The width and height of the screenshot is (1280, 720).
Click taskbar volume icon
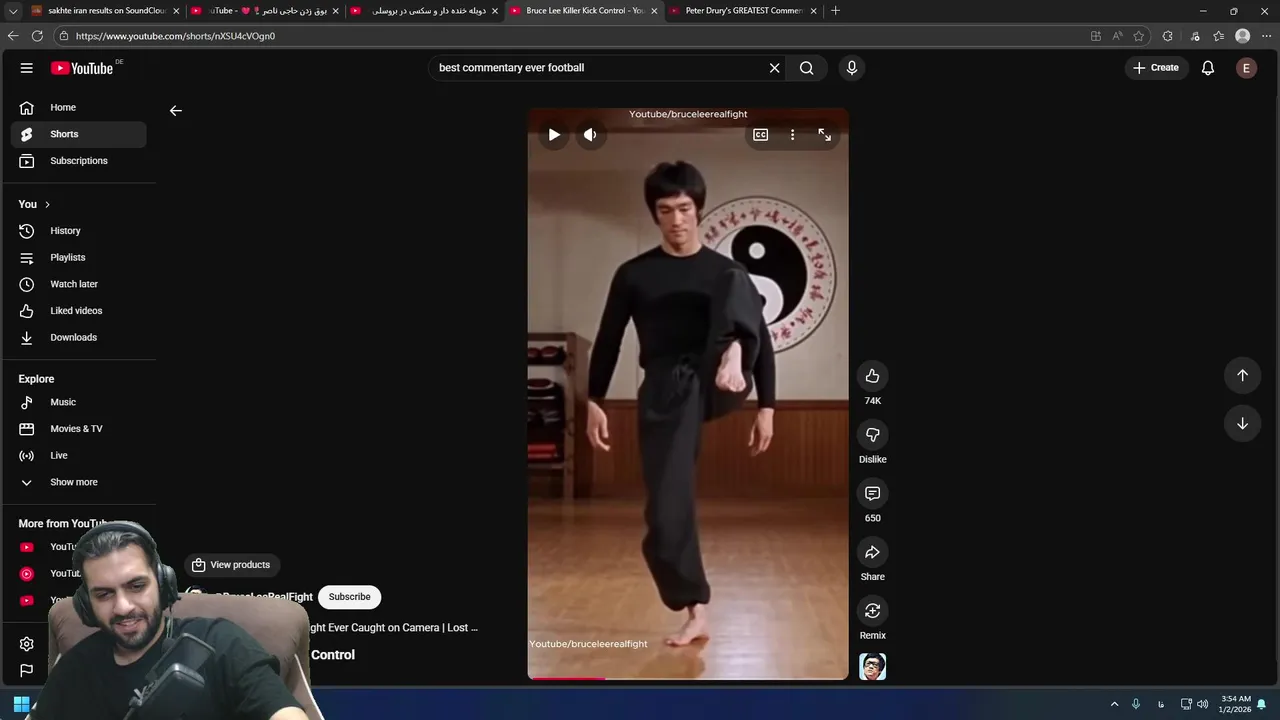tap(1203, 704)
